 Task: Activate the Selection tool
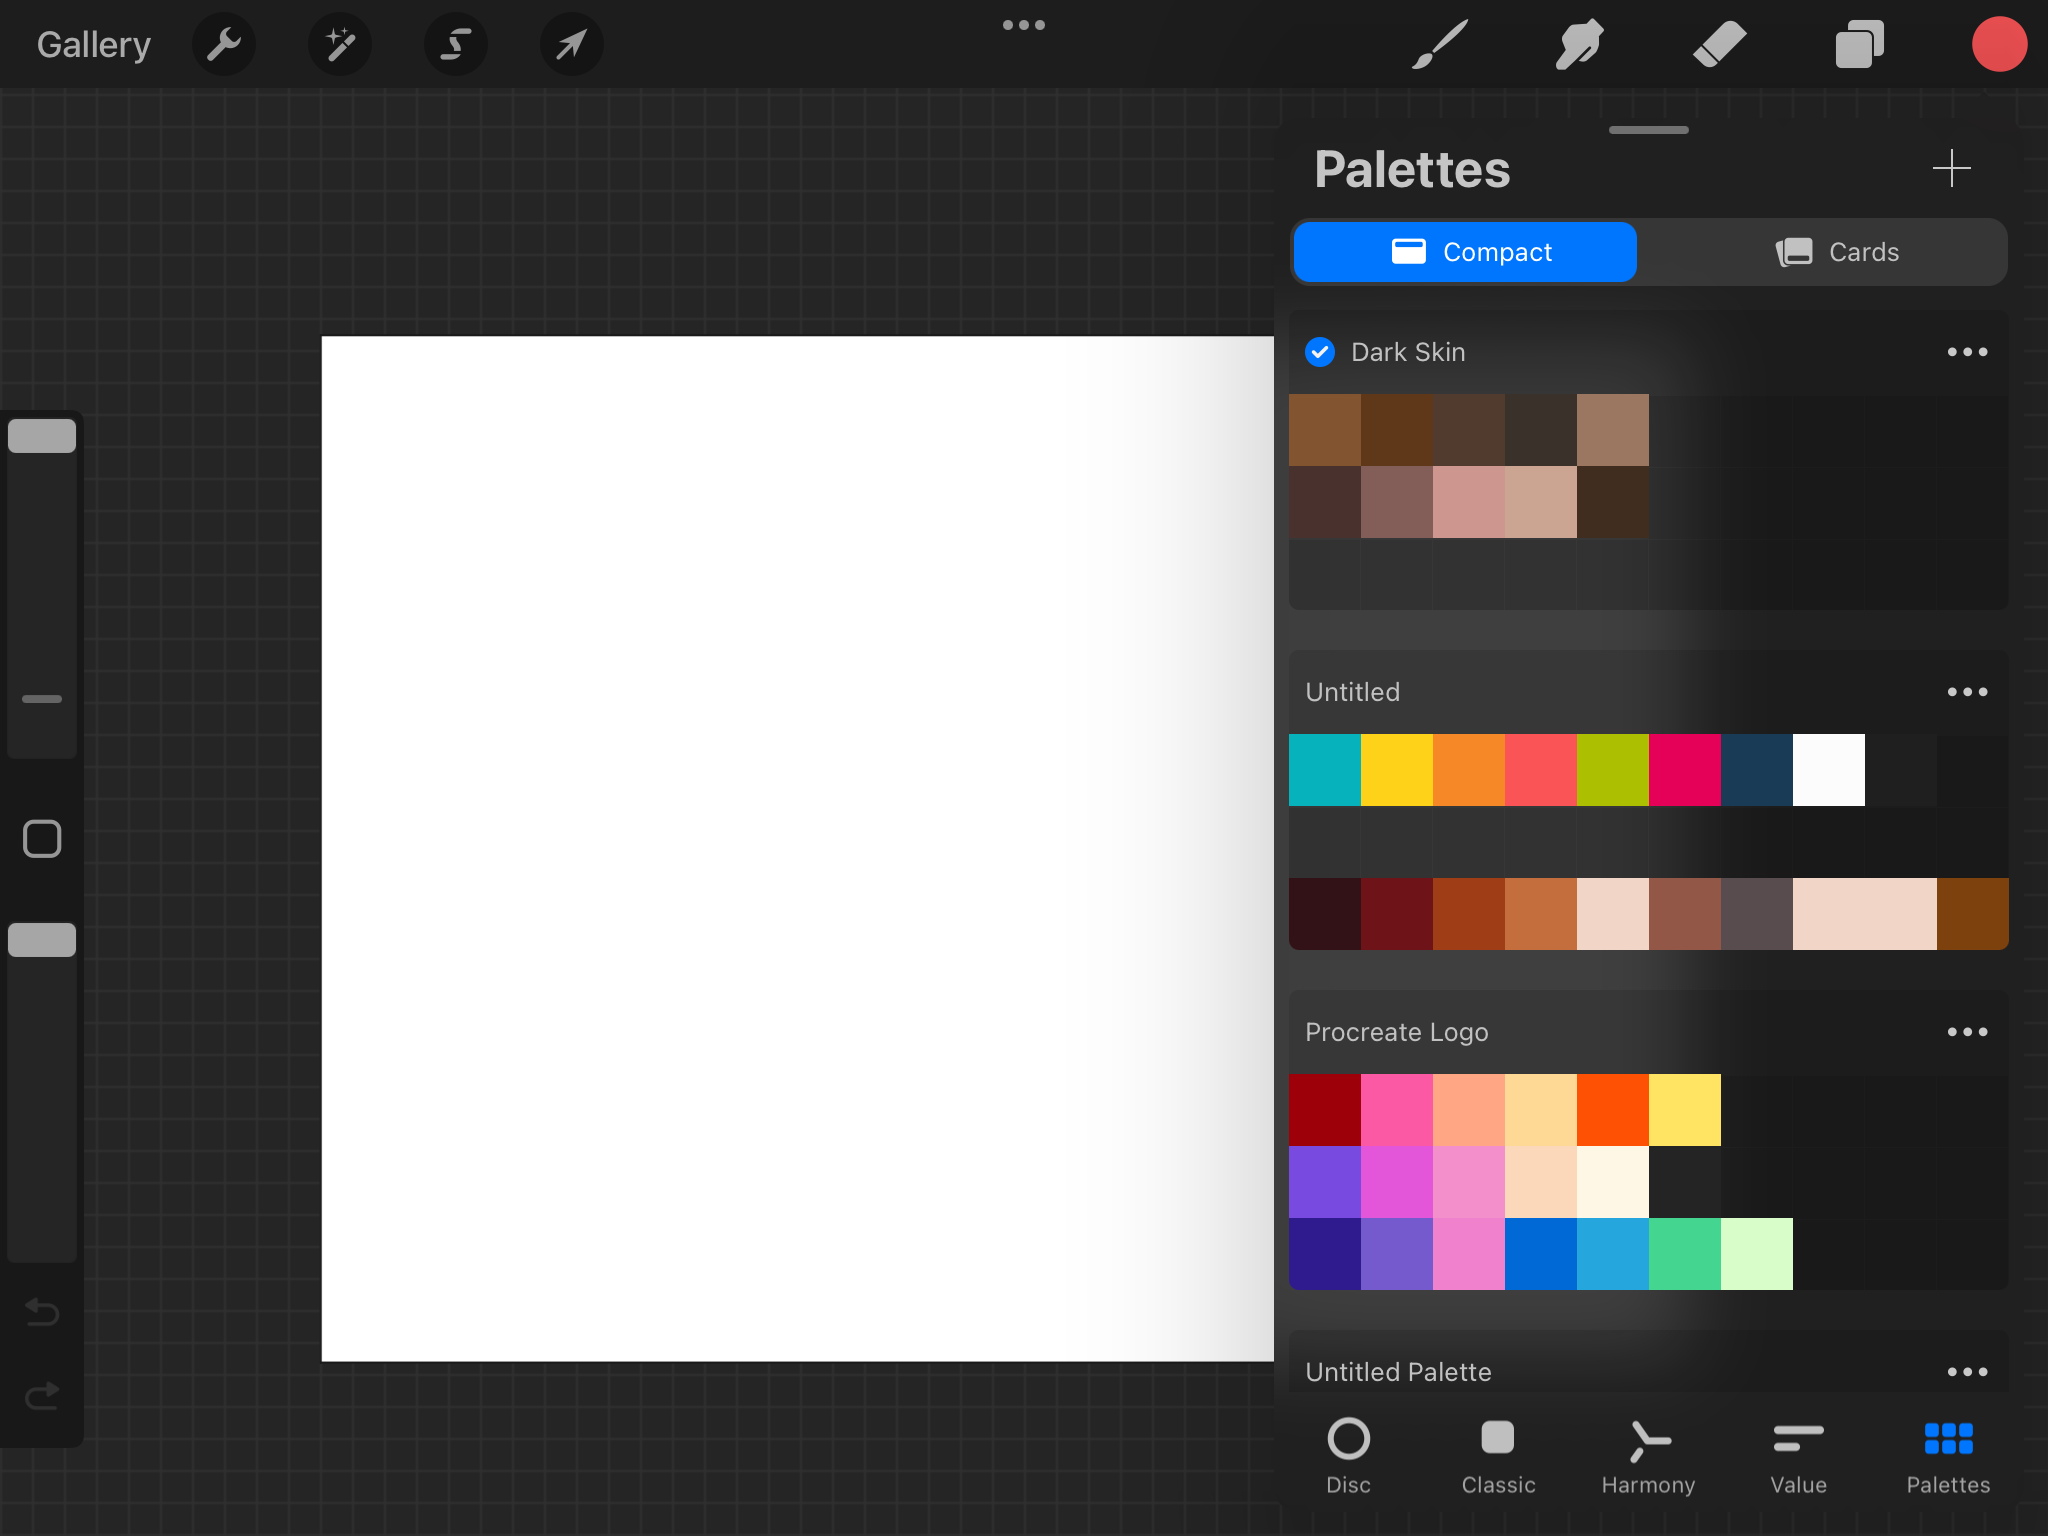pos(456,44)
